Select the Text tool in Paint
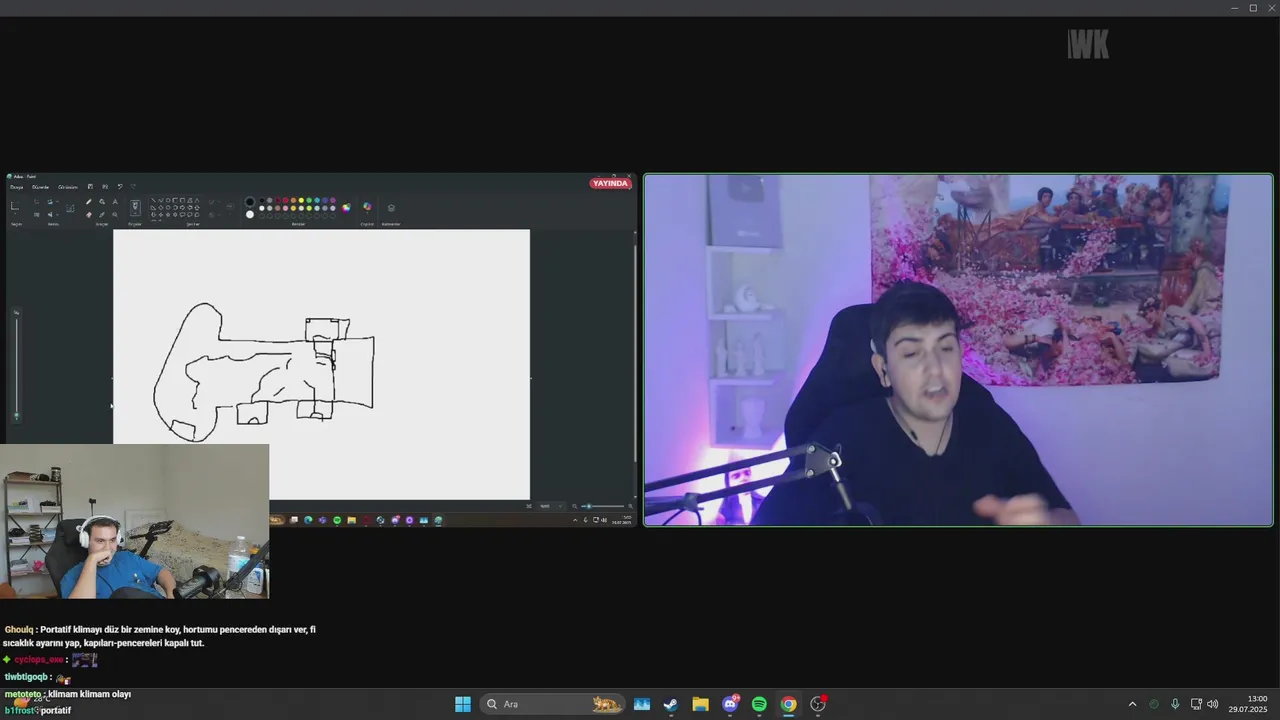Screen dimensions: 1280x720 [x=115, y=201]
